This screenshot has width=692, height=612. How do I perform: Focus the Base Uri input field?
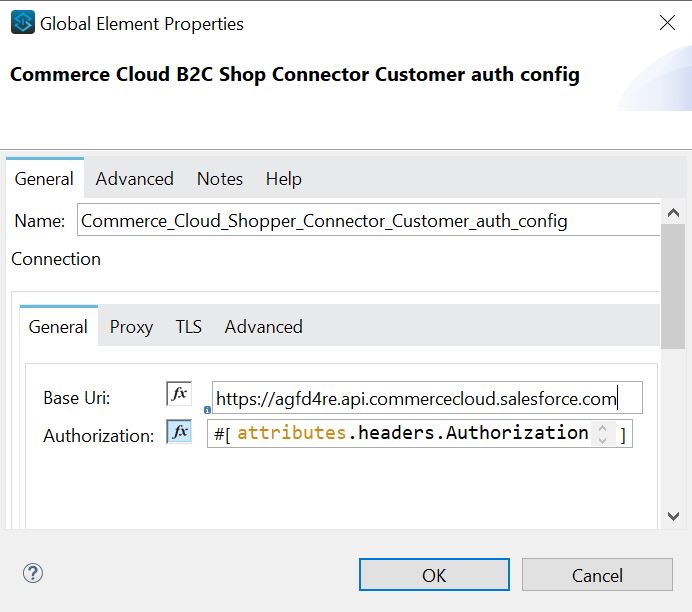(x=427, y=399)
